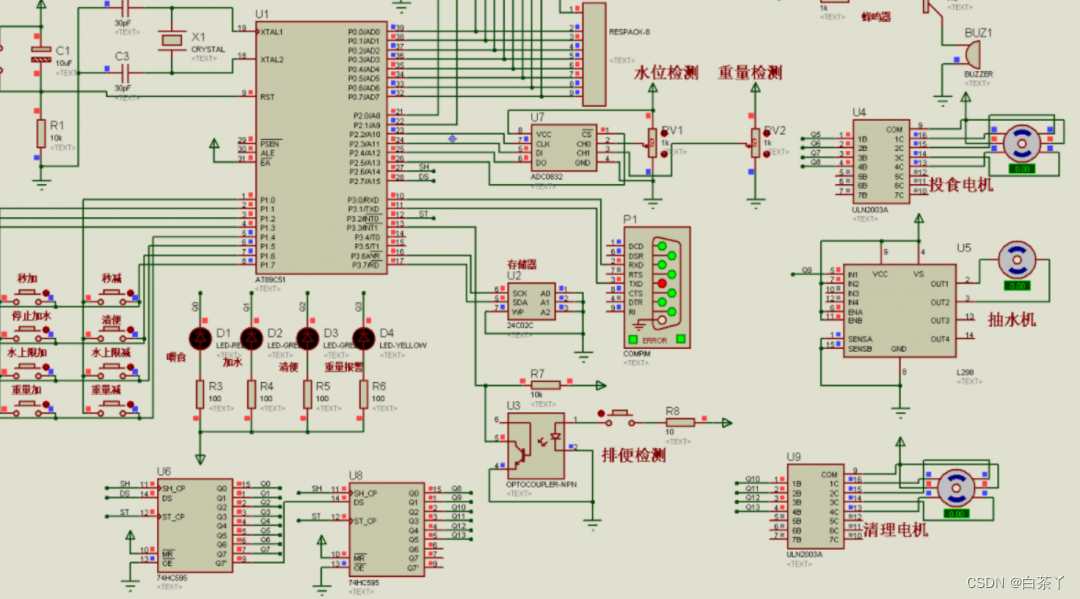Select resistor R1 10k
Image resolution: width=1080 pixels, height=599 pixels.
41,134
